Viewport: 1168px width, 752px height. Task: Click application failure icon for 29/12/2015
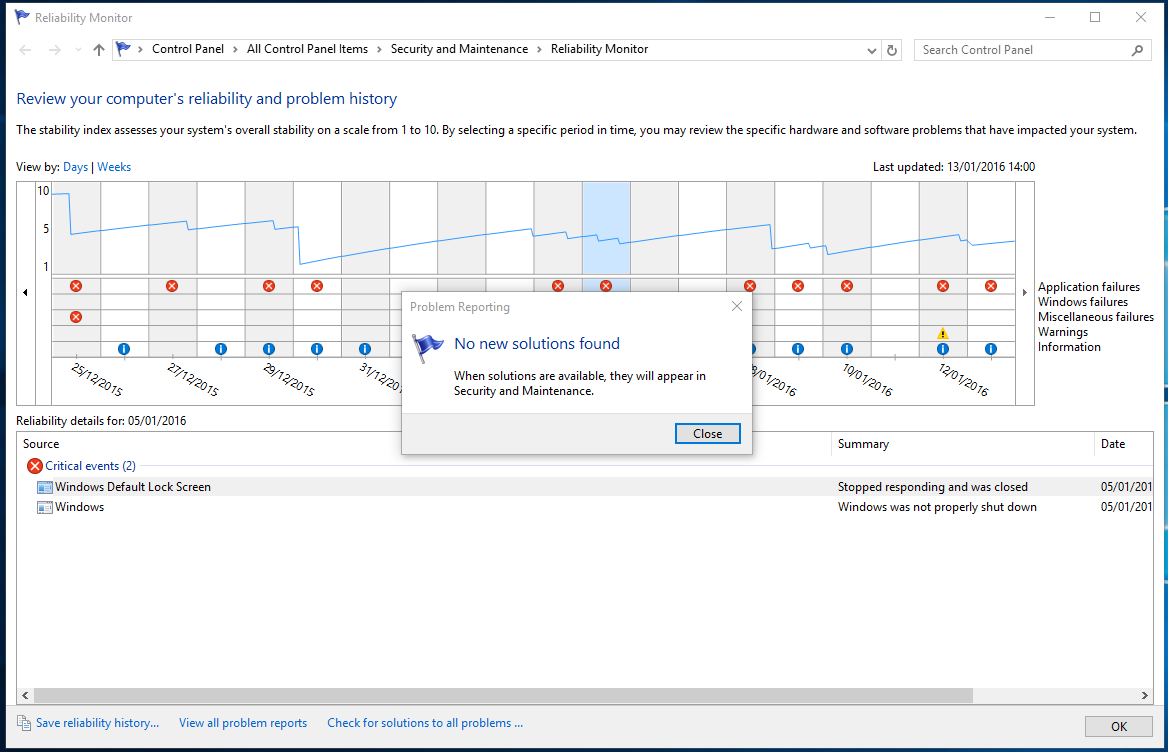269,286
